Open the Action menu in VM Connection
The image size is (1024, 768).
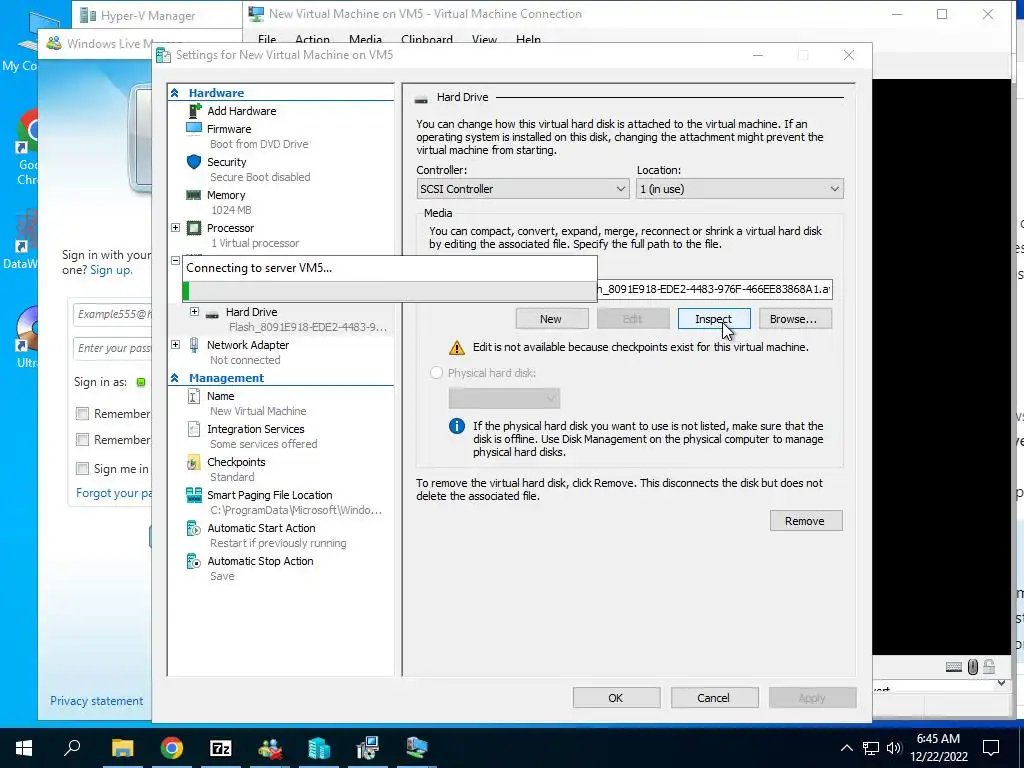point(312,39)
